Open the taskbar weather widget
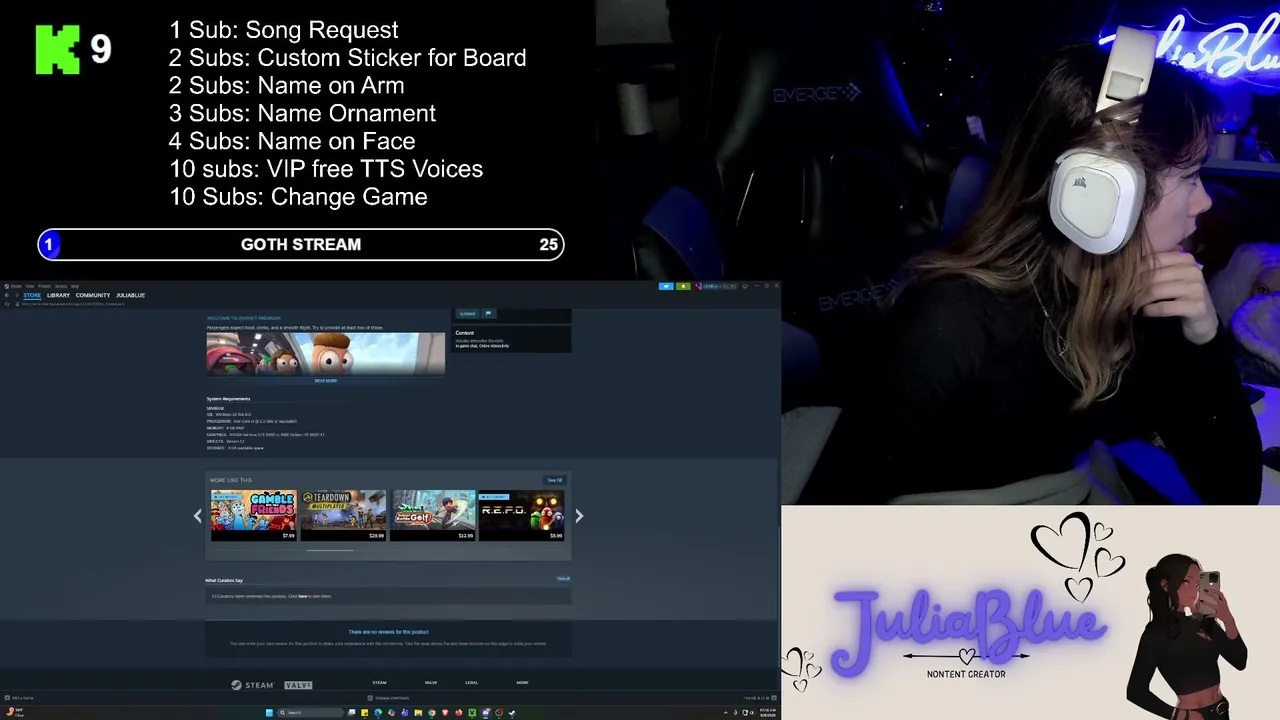The image size is (1280, 720). coord(15,712)
